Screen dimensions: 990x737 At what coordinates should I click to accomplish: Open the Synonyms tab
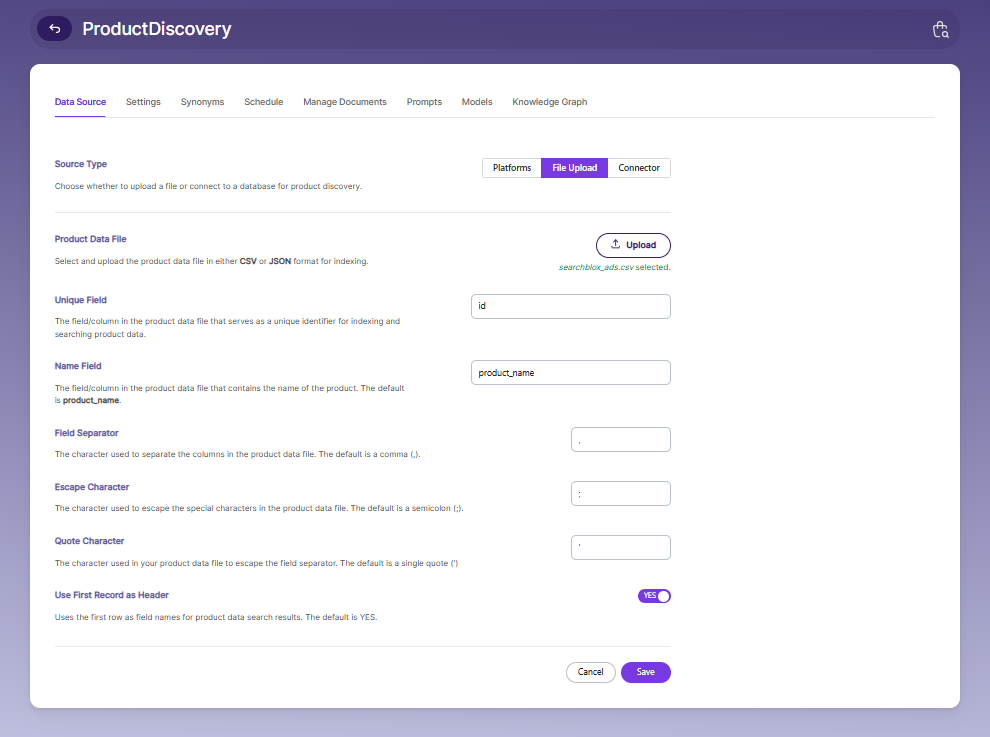point(202,102)
